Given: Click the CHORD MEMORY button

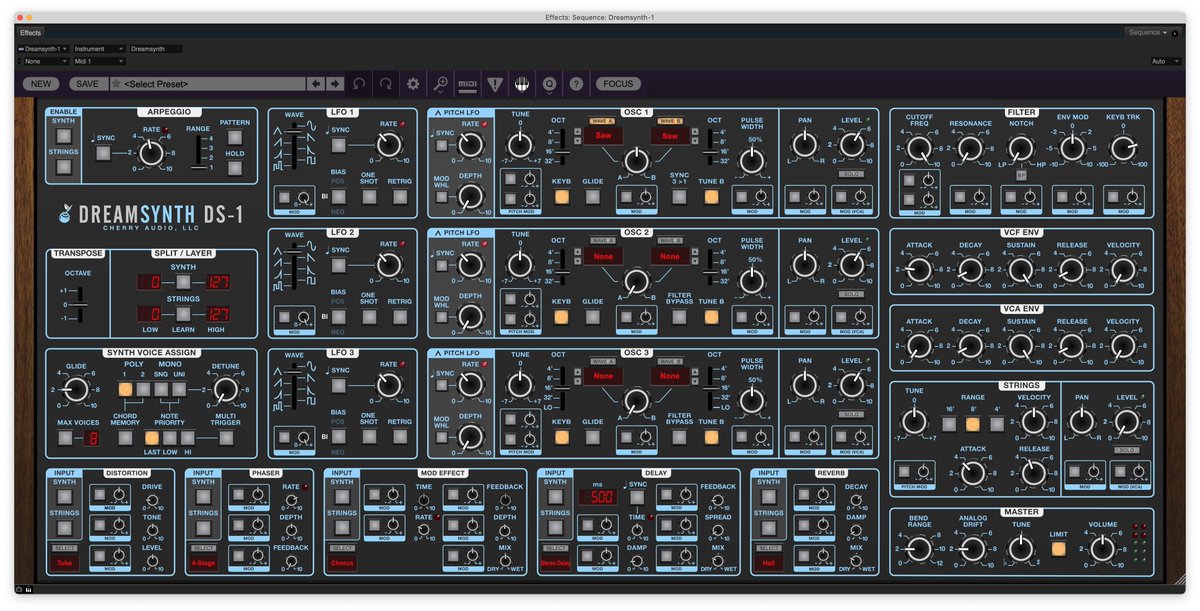Looking at the screenshot, I should [x=126, y=437].
